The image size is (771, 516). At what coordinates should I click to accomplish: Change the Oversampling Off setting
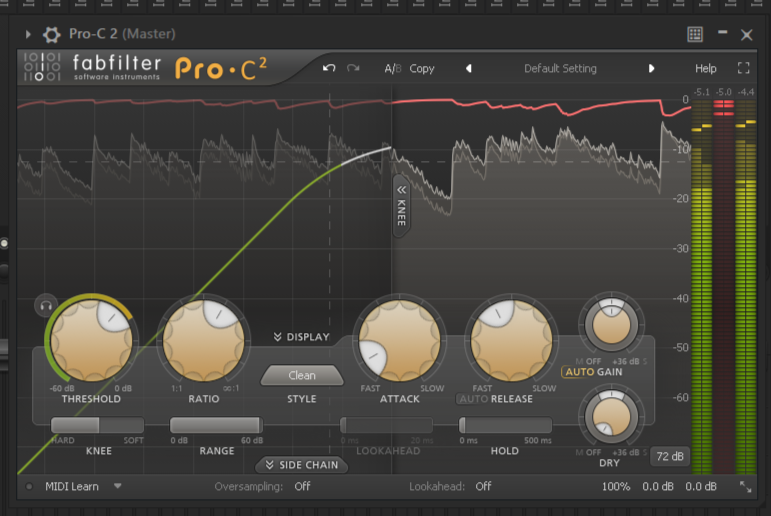point(302,486)
